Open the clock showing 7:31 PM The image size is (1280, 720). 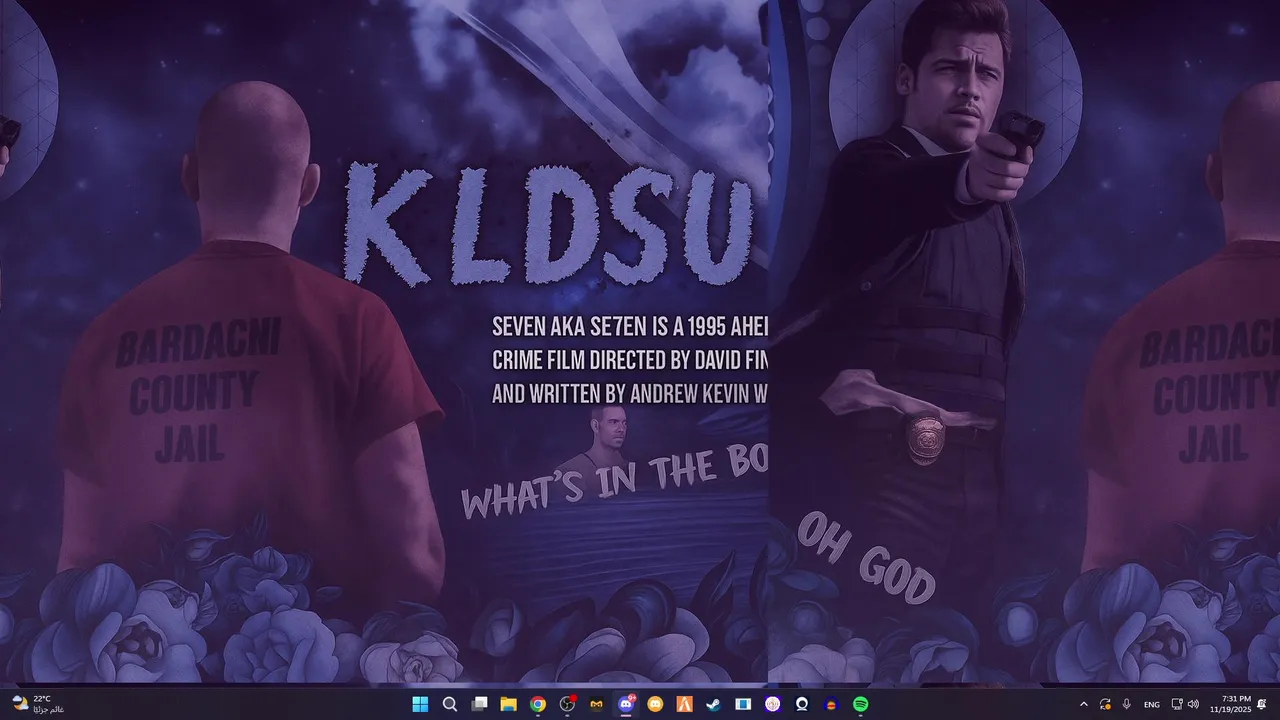(x=1229, y=704)
